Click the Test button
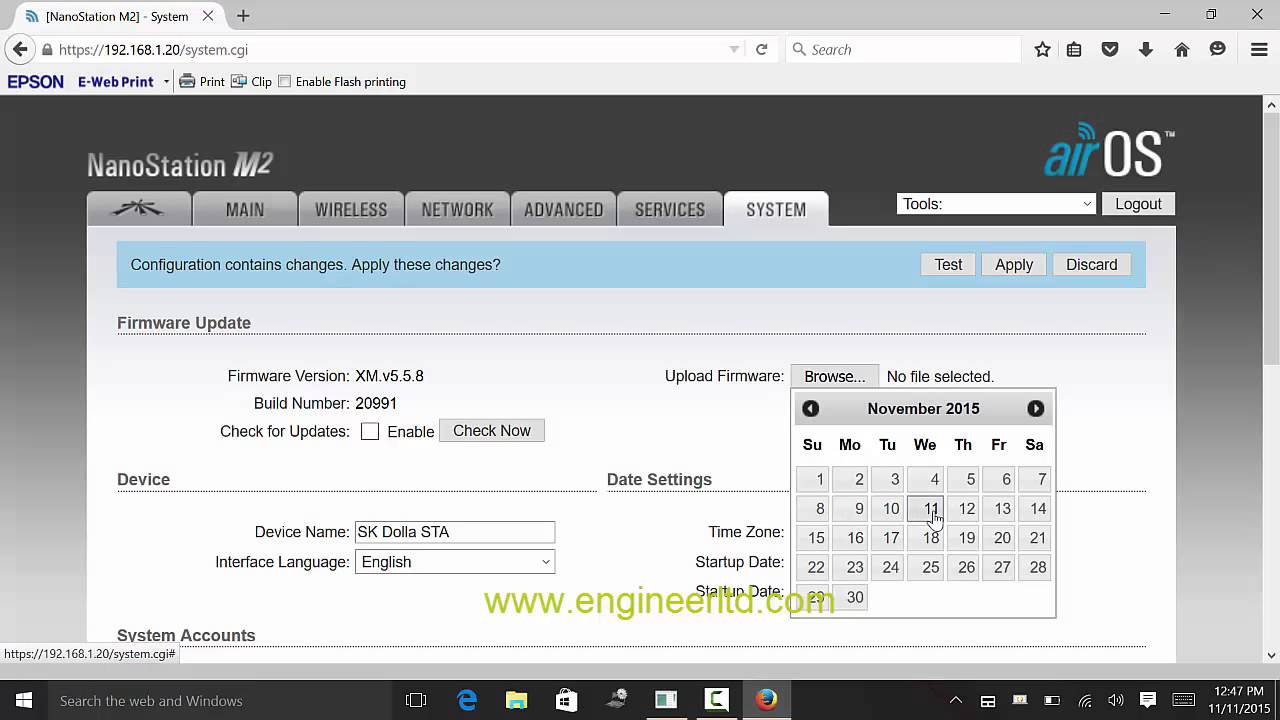Image resolution: width=1280 pixels, height=720 pixels. tap(948, 265)
